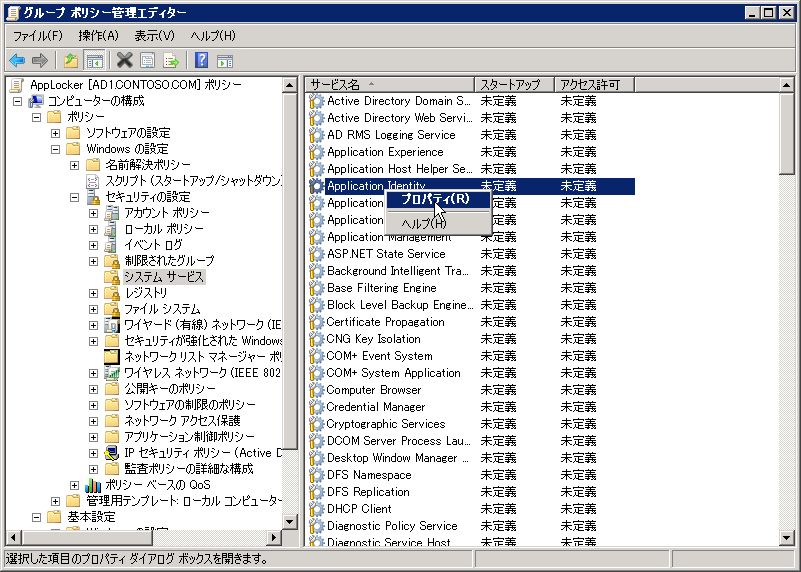Click the アカウント ポリシー icon
This screenshot has height=572, width=801.
coord(112,213)
